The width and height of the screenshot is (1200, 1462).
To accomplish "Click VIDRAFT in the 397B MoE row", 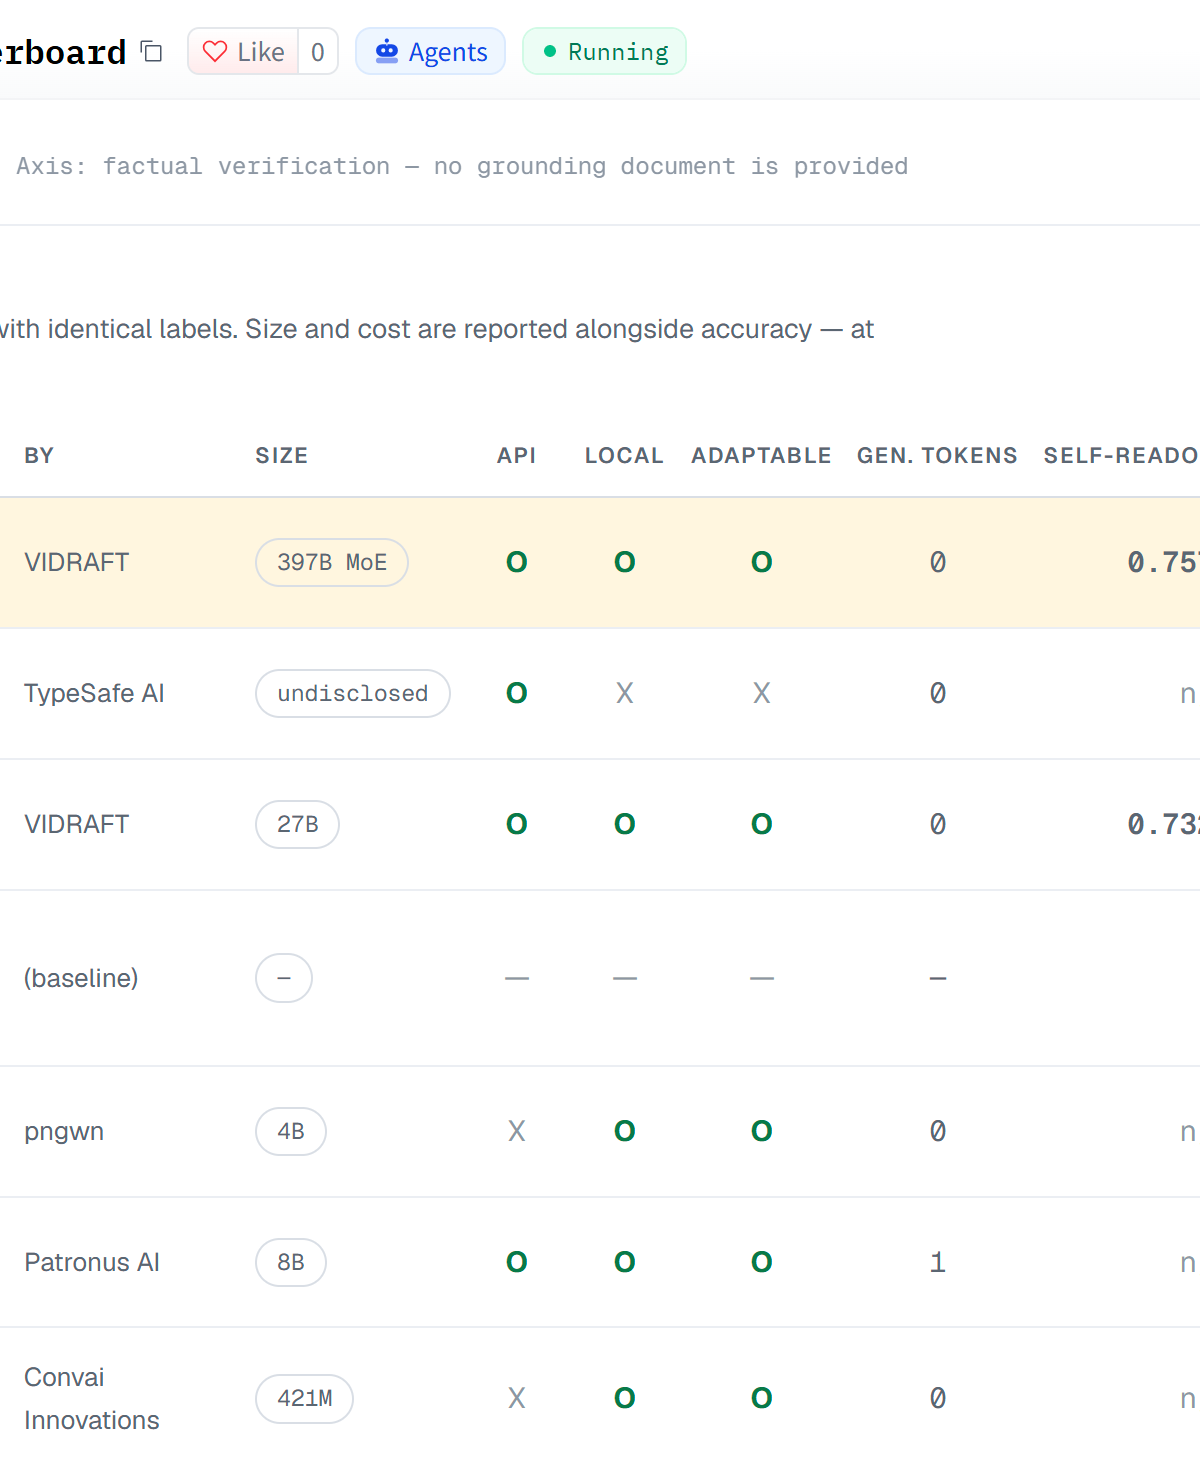I will click(x=77, y=562).
